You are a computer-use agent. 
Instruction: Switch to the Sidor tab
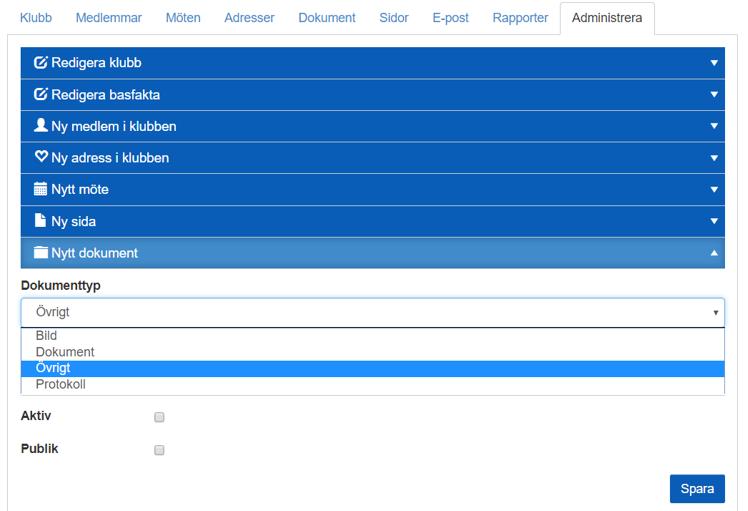tap(394, 18)
